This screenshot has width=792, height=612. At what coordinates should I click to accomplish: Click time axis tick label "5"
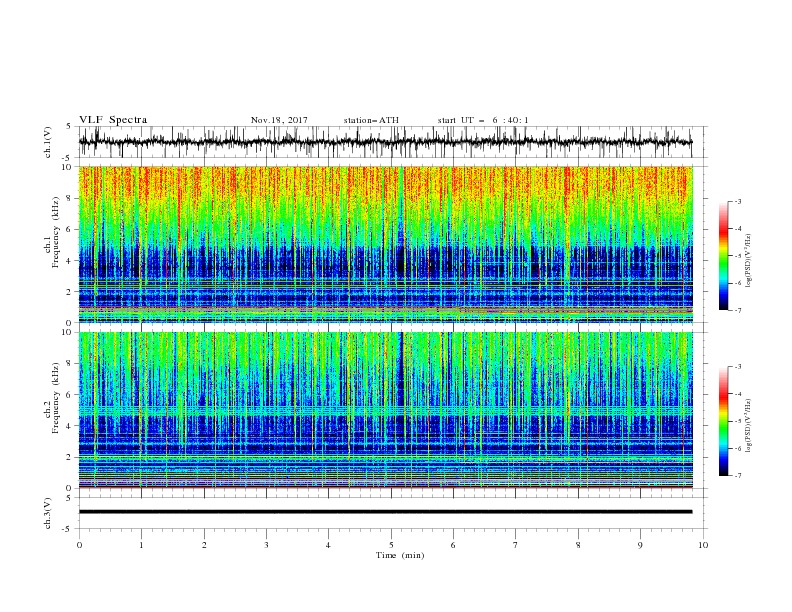coord(391,545)
